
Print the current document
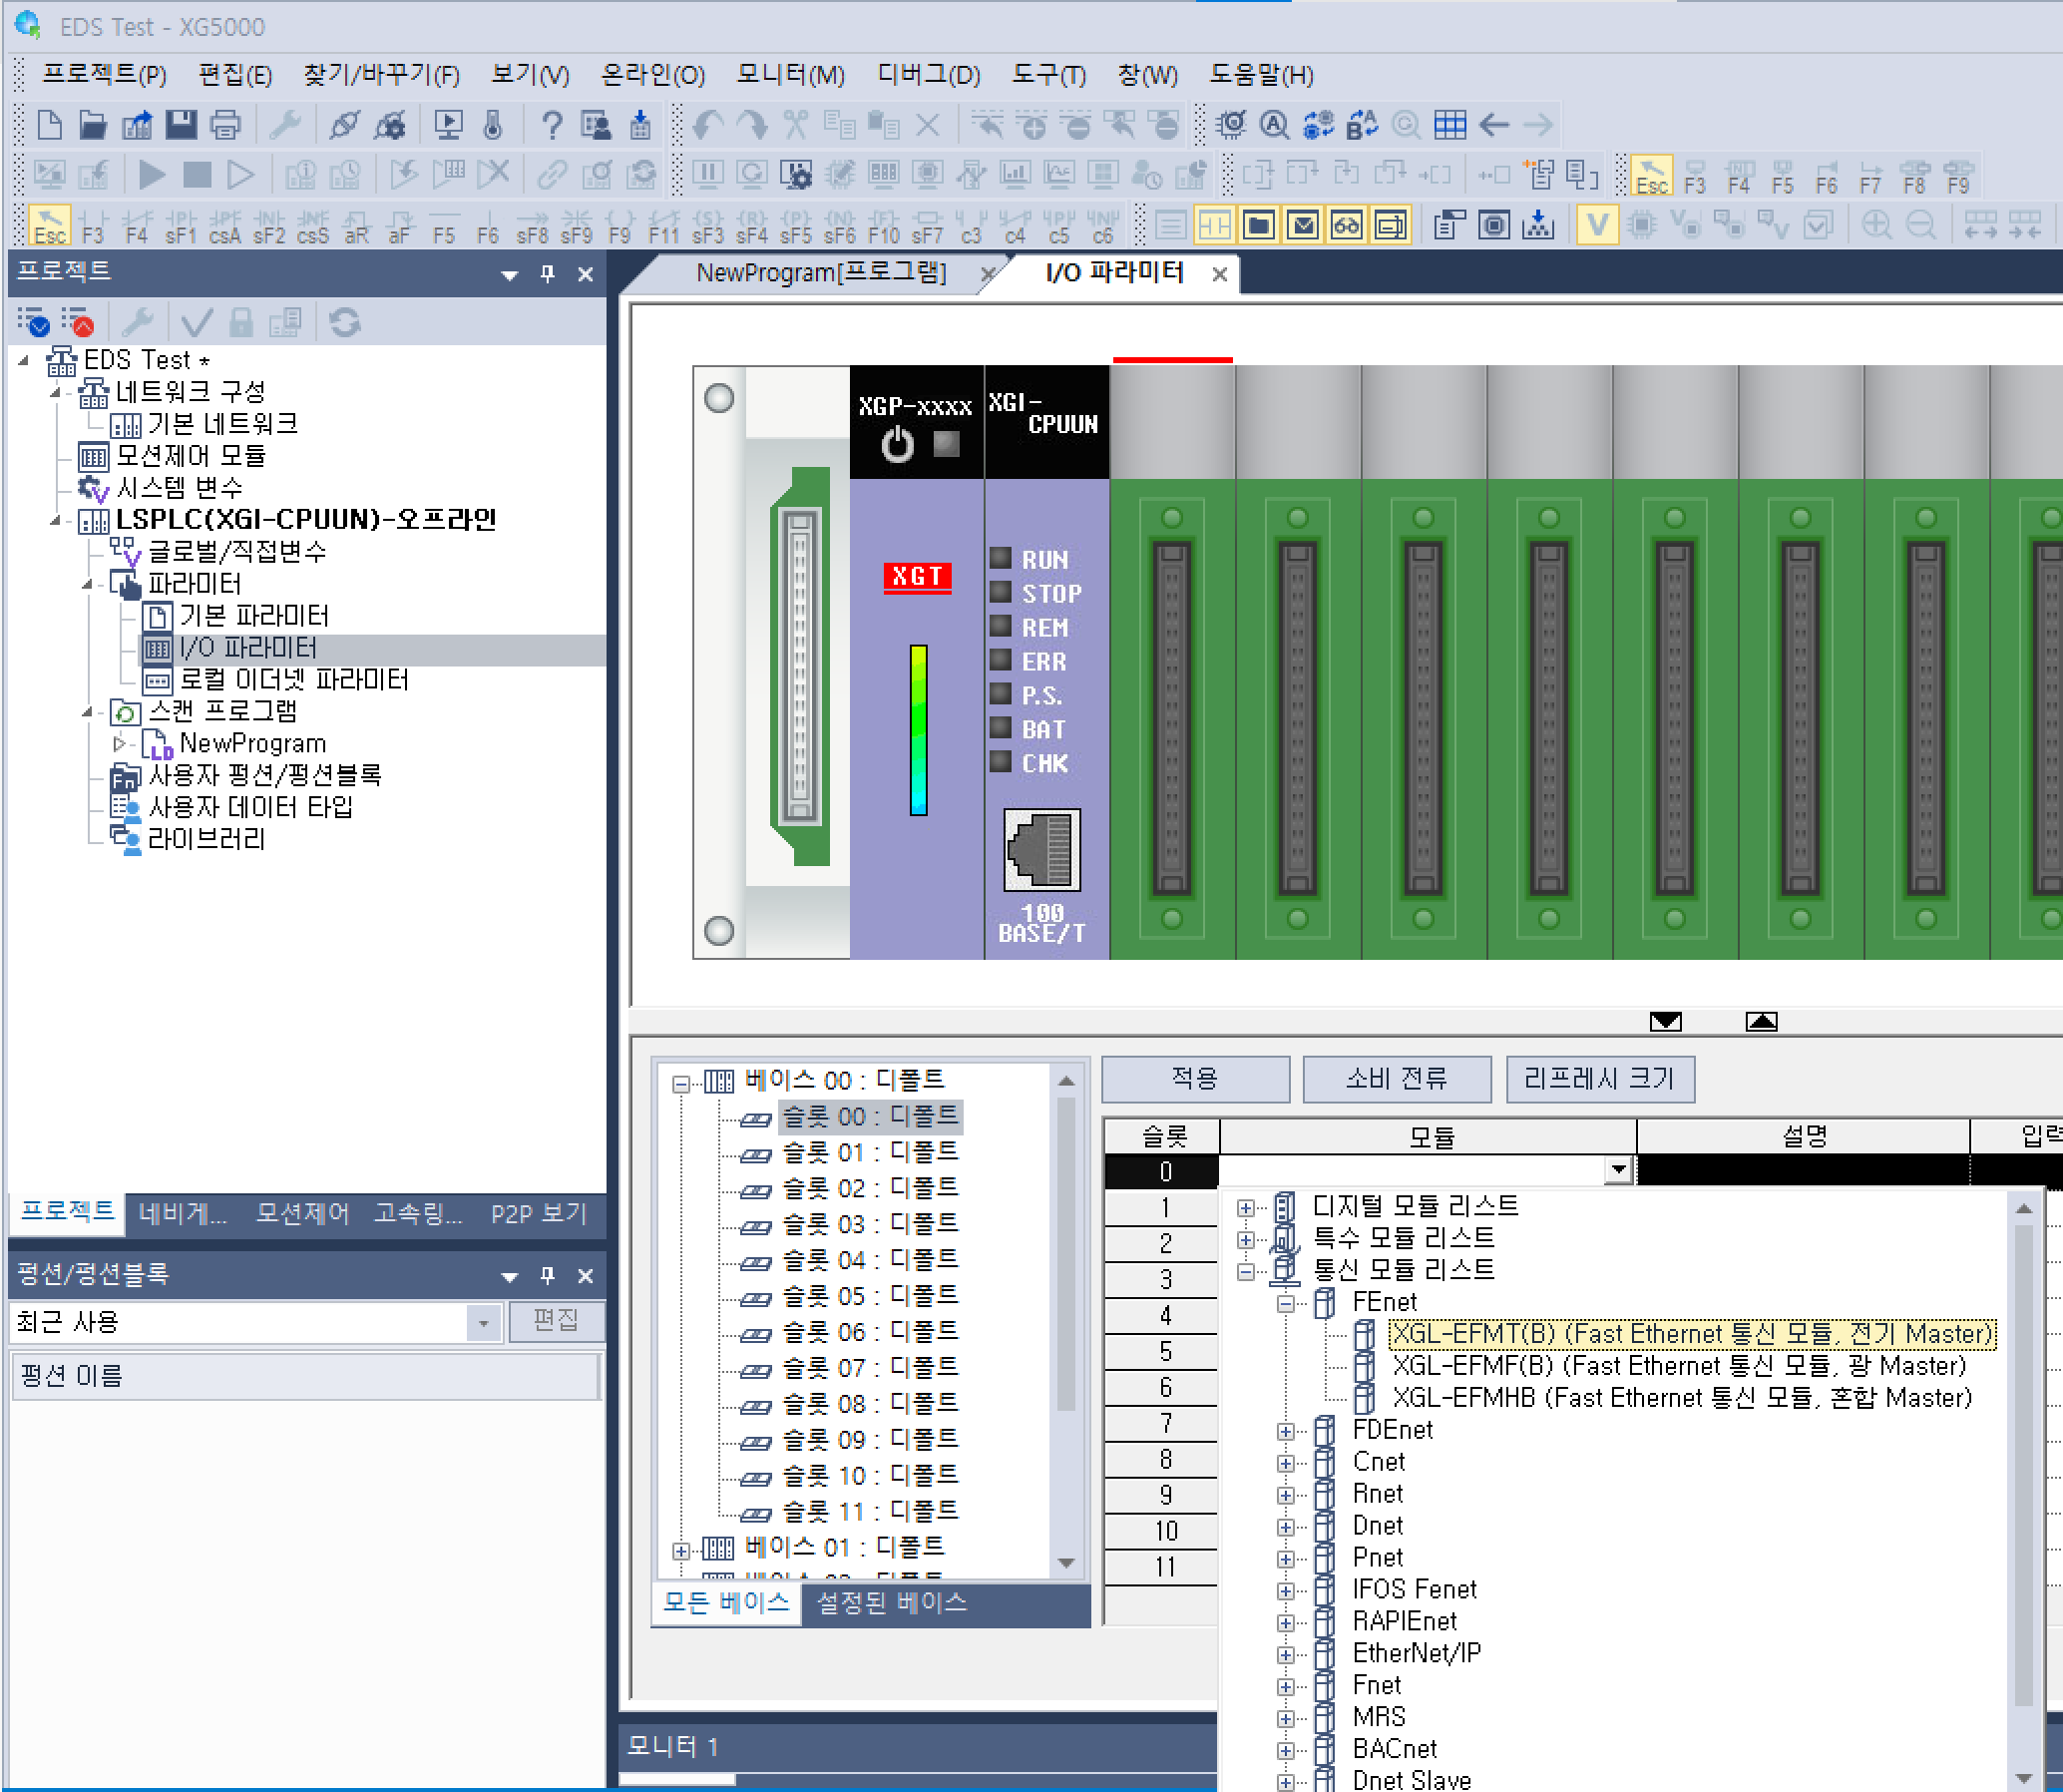pyautogui.click(x=224, y=124)
